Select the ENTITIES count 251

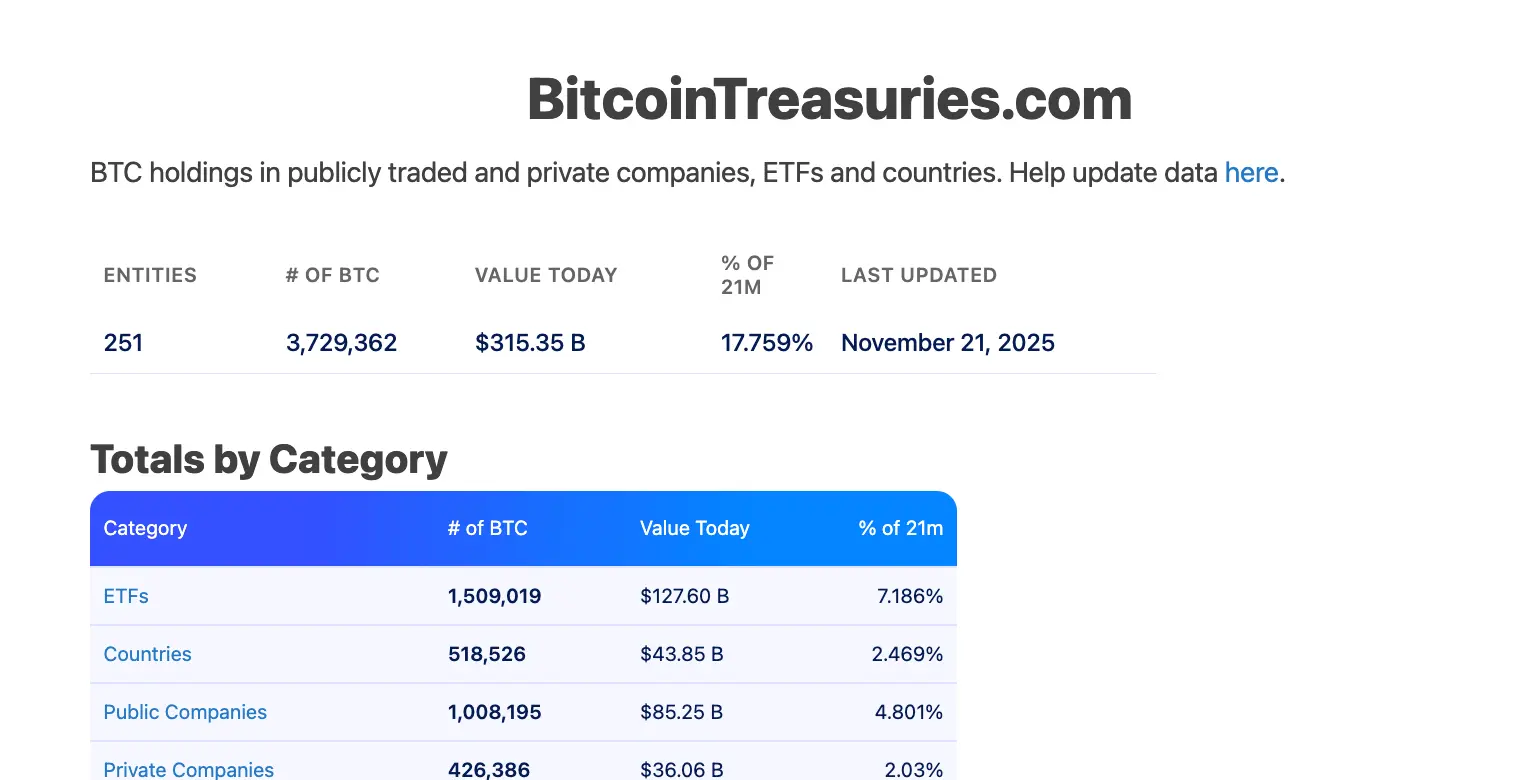(123, 343)
